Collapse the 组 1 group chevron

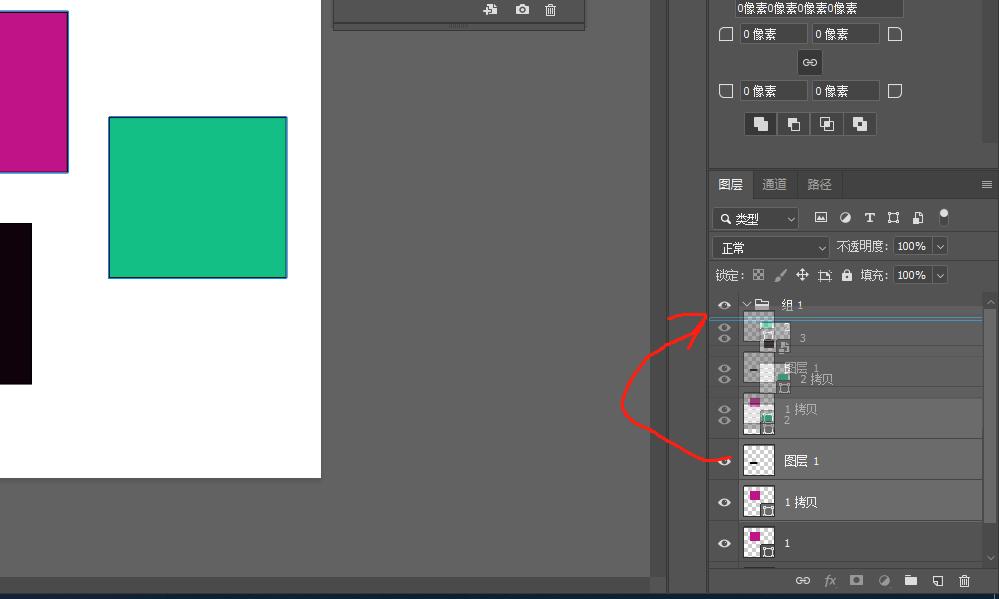[746, 305]
